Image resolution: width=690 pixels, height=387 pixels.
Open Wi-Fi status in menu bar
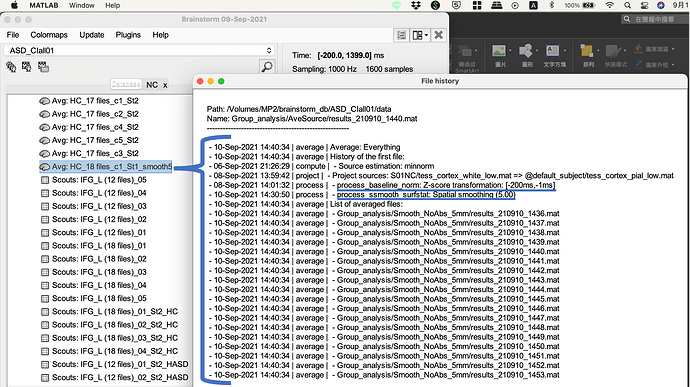(609, 5)
